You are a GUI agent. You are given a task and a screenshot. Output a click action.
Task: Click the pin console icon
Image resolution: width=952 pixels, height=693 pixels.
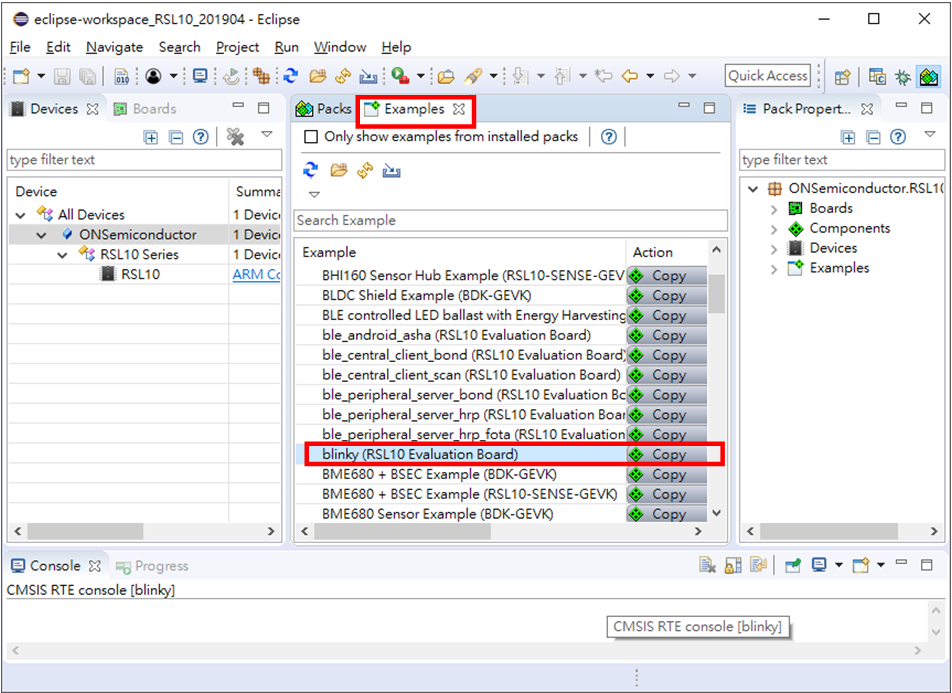(793, 566)
